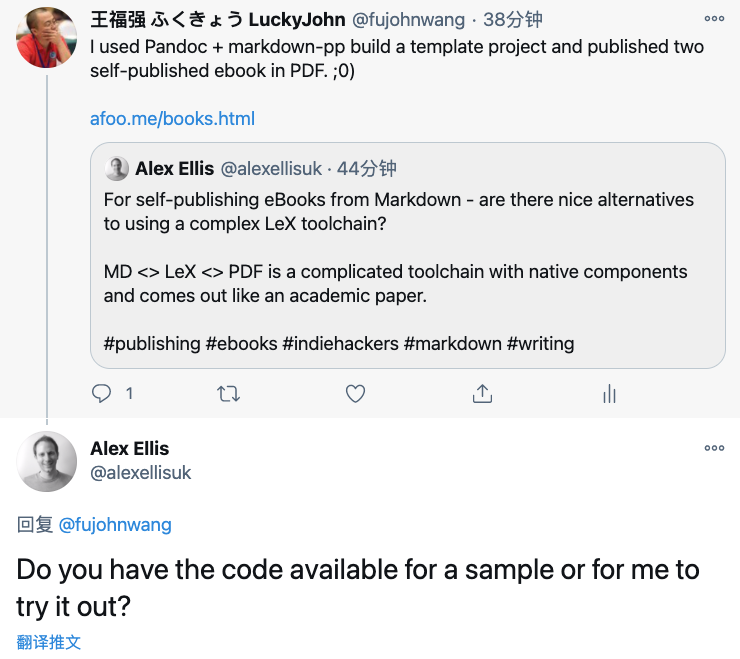This screenshot has width=740, height=659.
Task: Click the small Alex Ellis quoted avatar
Action: coord(117,169)
